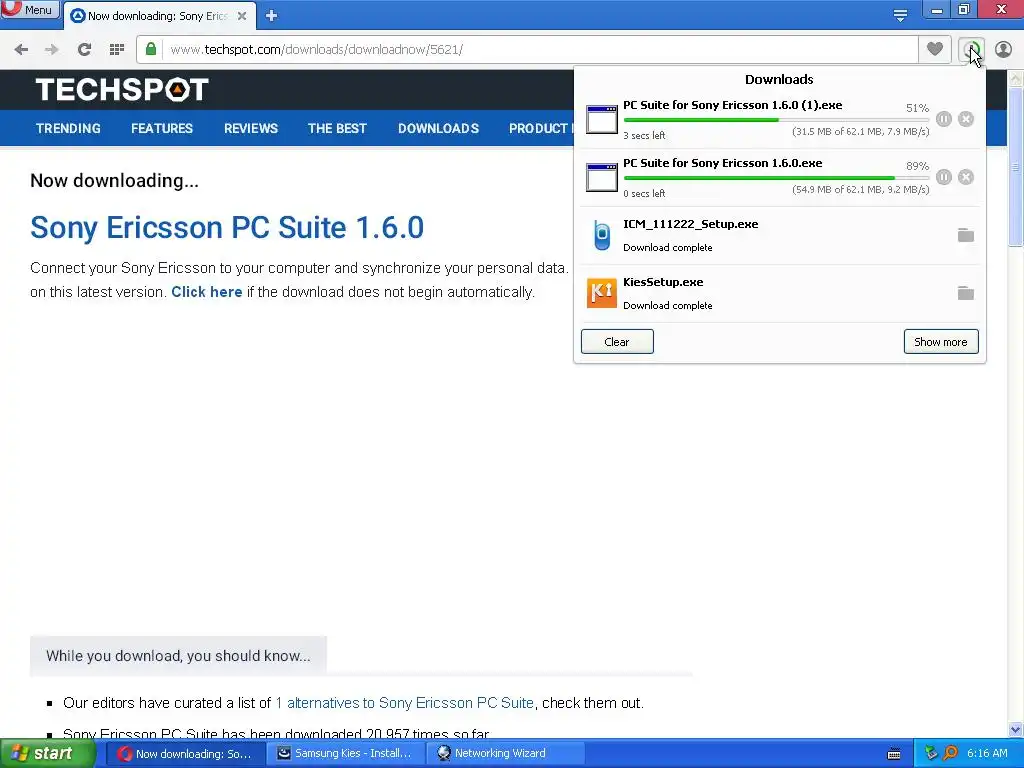Cancel PC Suite 1.6.0 (1).exe download
The width and height of the screenshot is (1024, 768).
[966, 119]
